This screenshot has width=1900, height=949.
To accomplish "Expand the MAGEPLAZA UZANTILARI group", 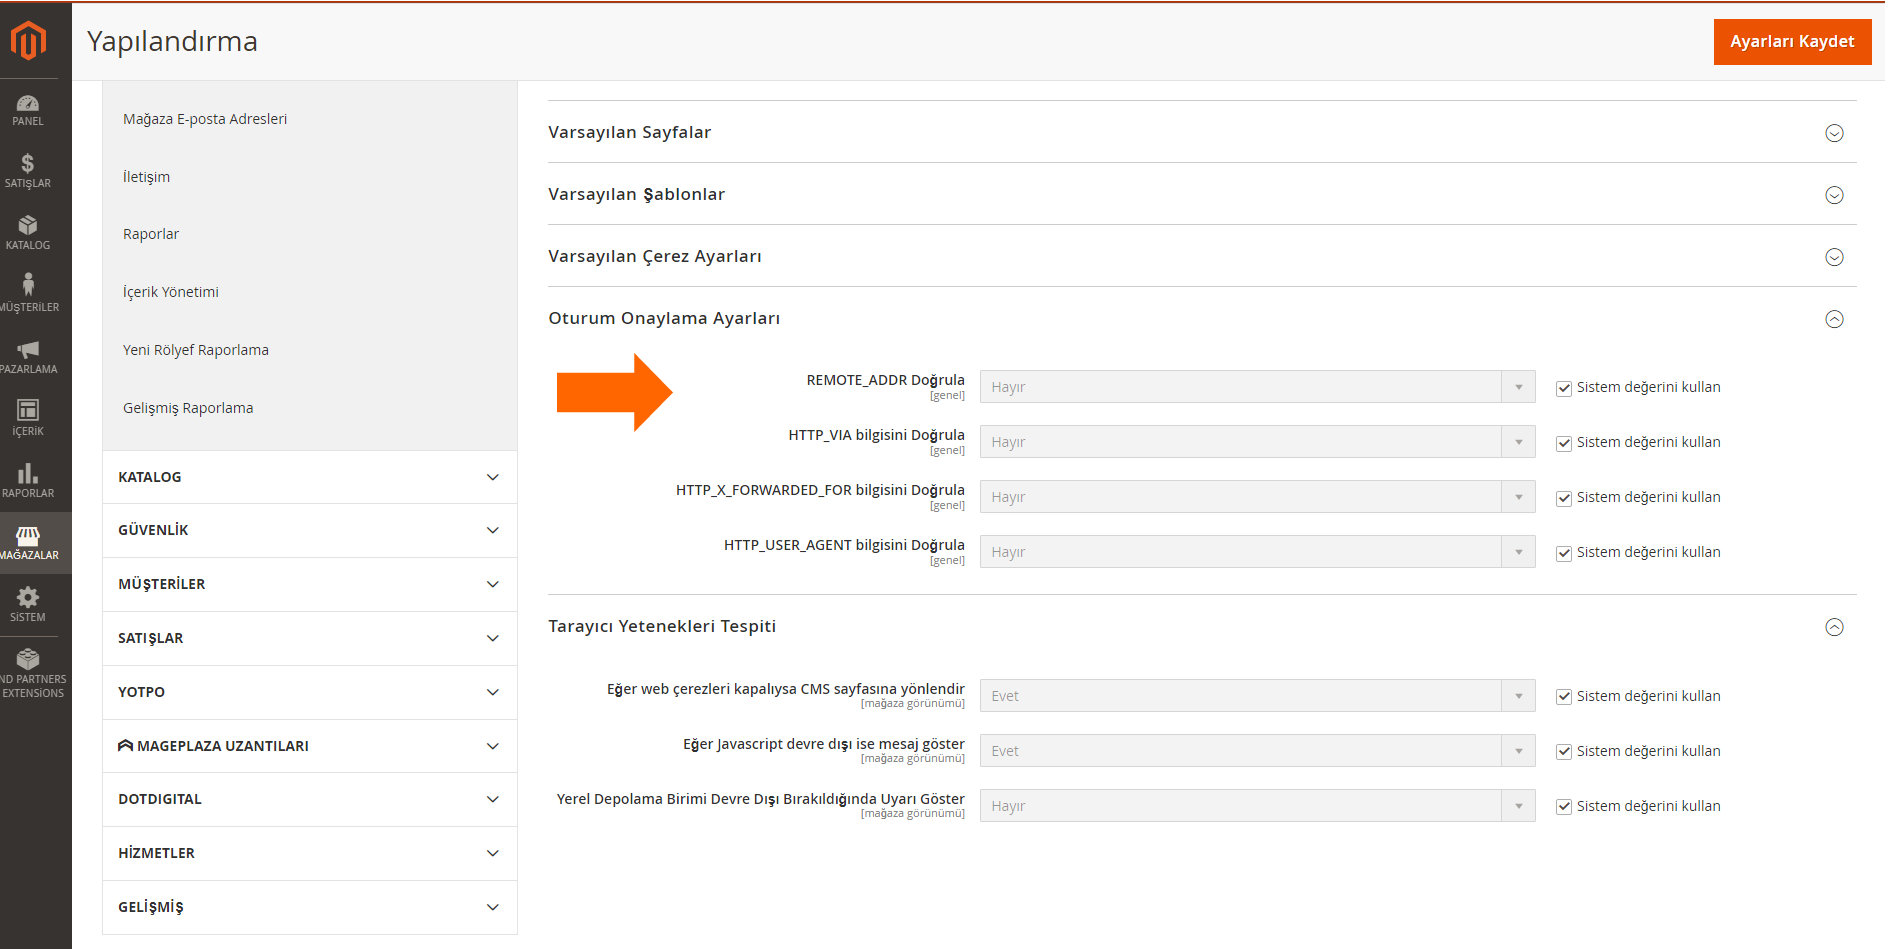I will pyautogui.click(x=310, y=746).
